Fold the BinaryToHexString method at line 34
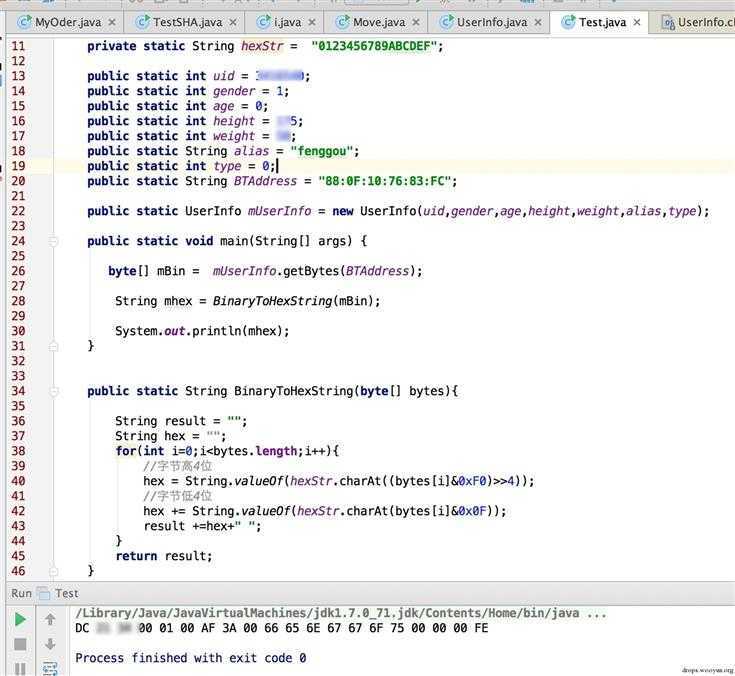This screenshot has width=735, height=676. (53, 391)
